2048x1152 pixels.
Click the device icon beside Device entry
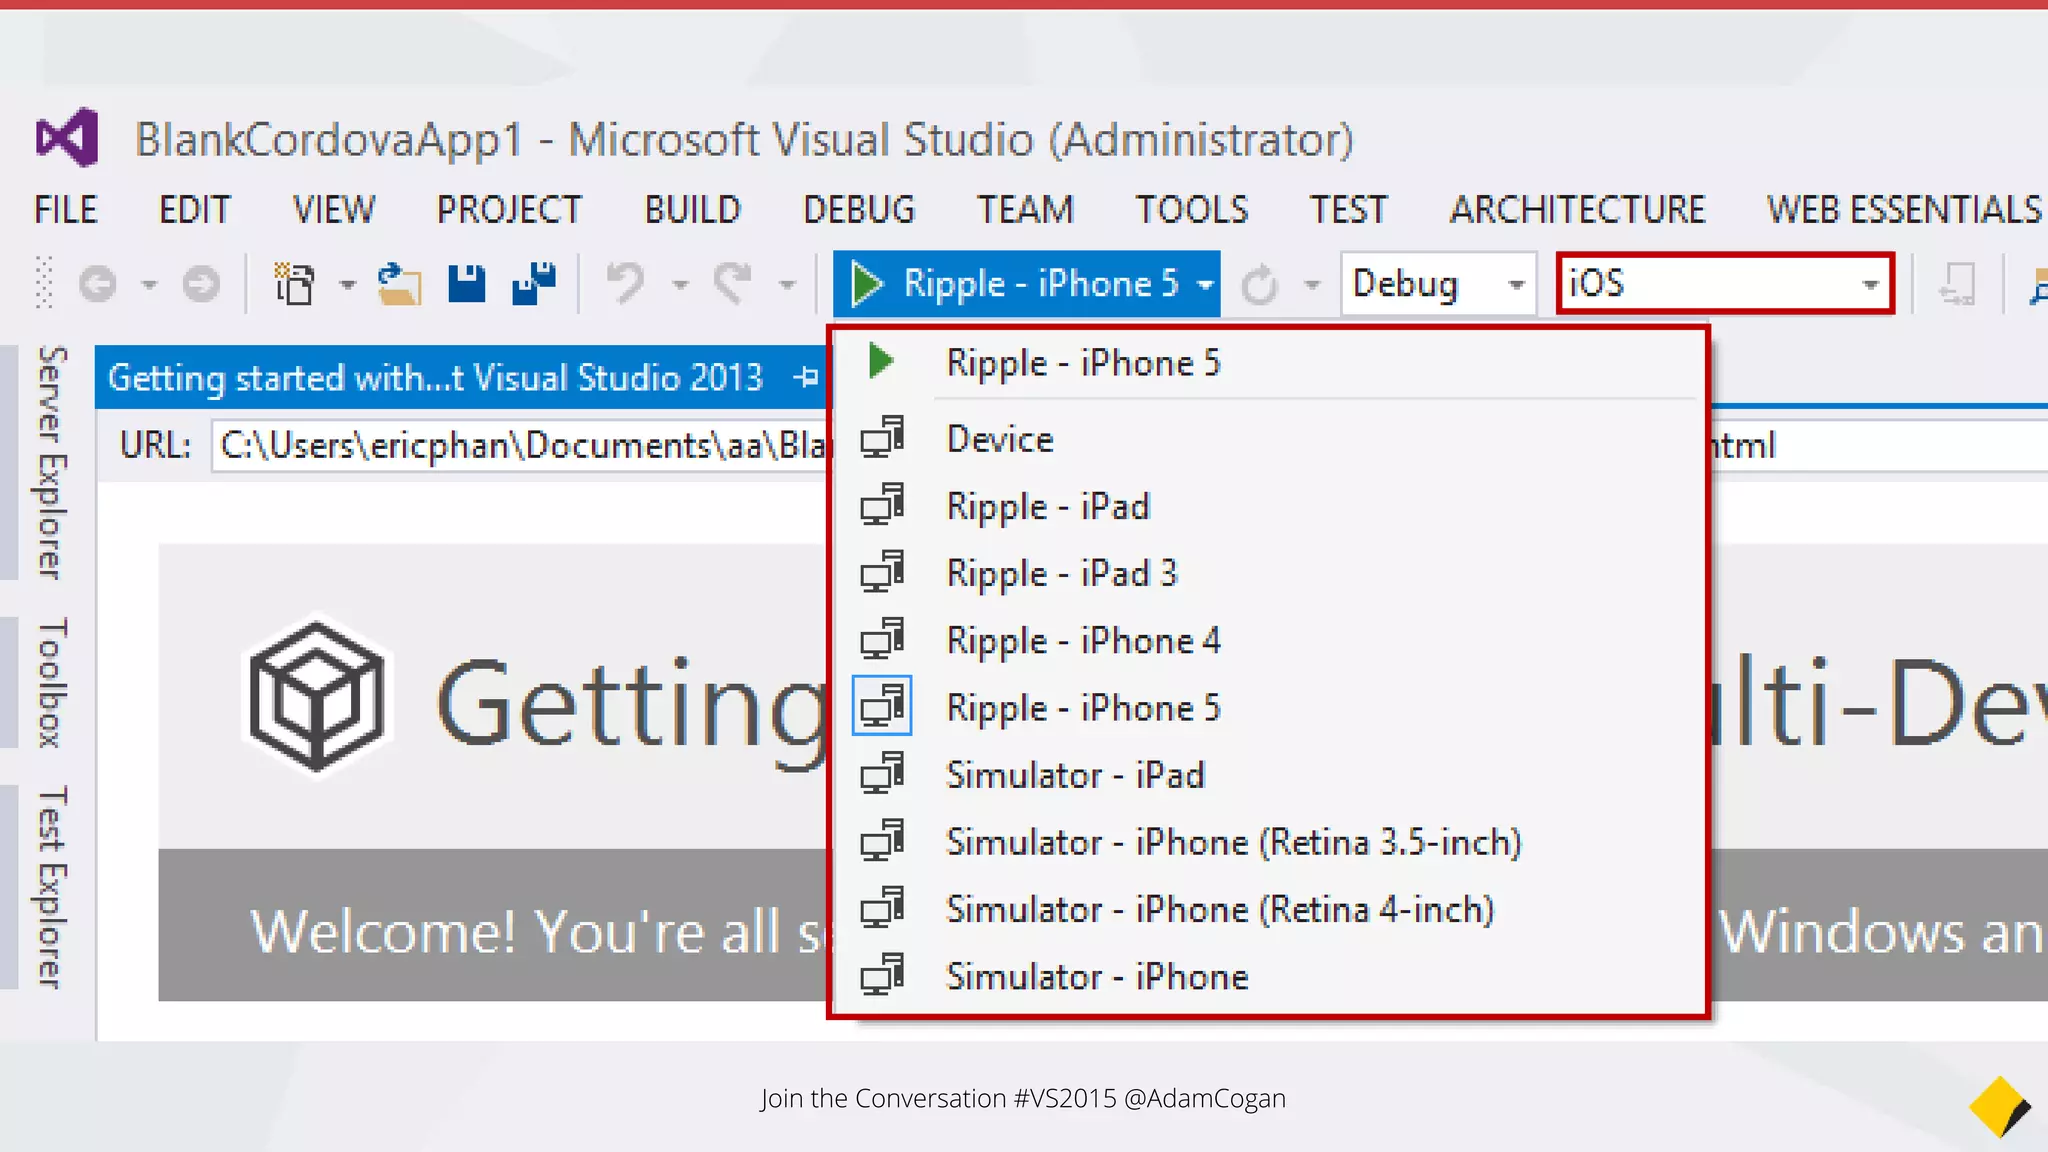pyautogui.click(x=882, y=438)
